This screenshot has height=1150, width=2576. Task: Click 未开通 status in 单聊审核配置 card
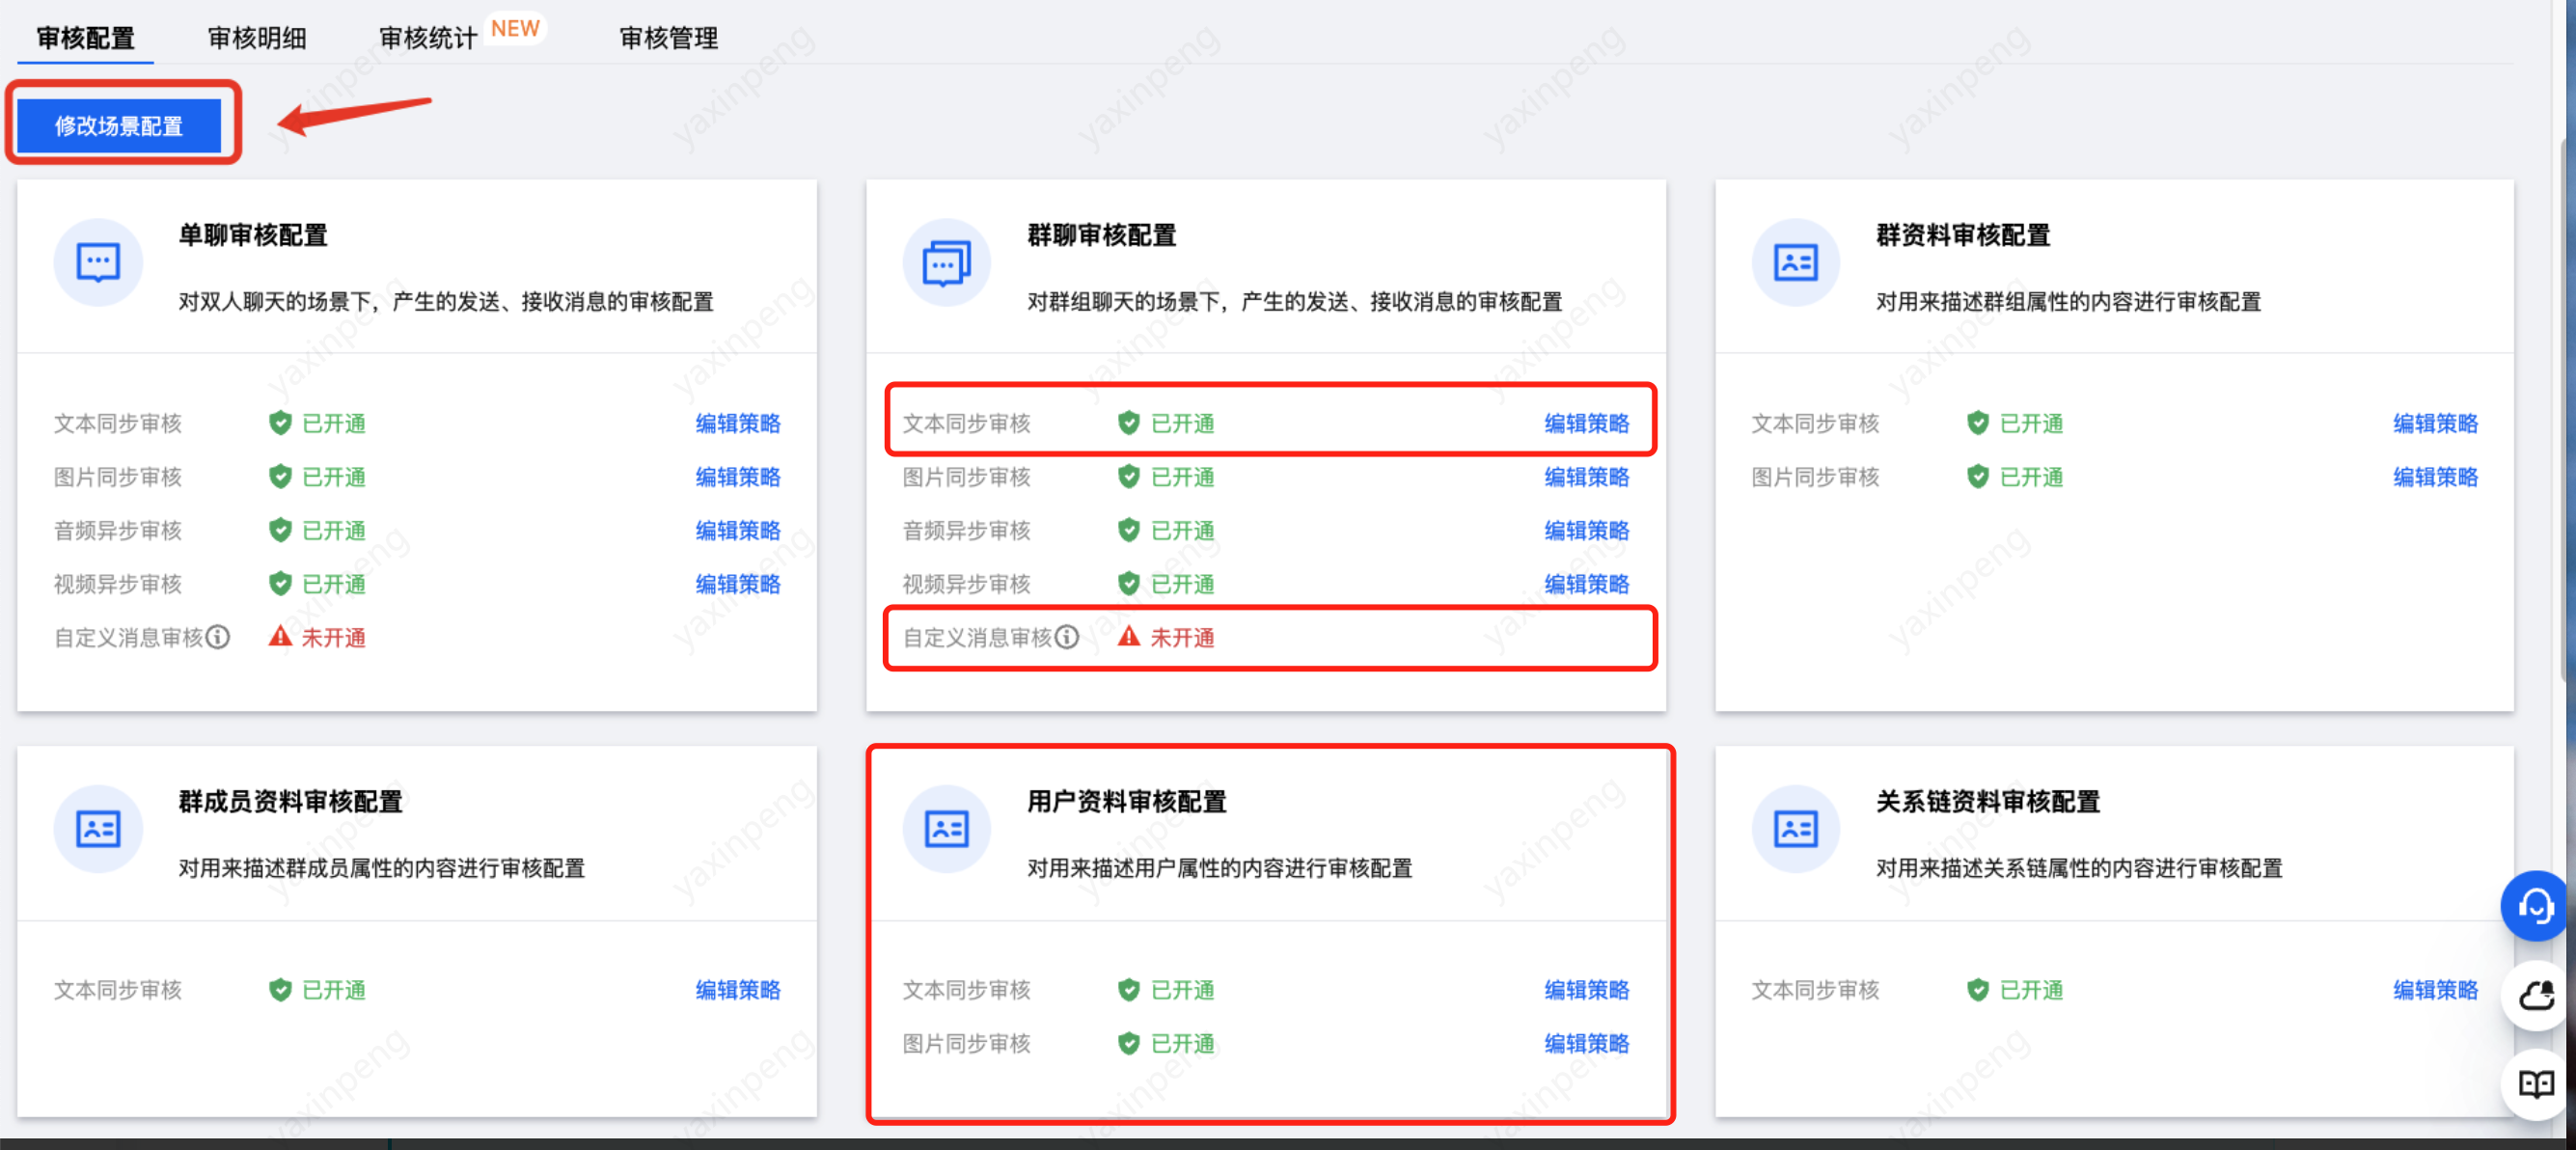(334, 637)
